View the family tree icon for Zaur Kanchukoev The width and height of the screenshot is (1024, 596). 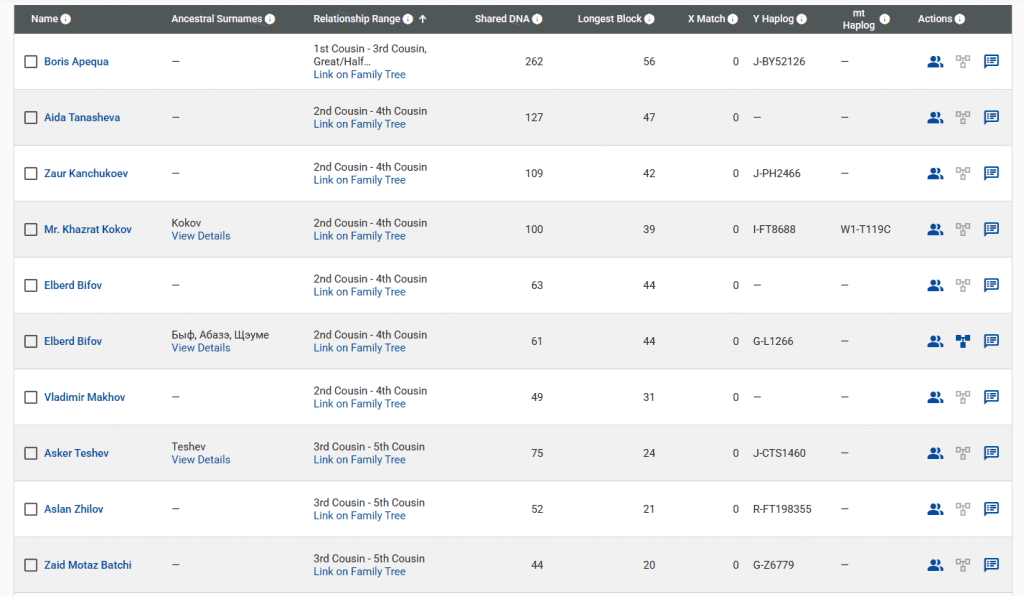coord(963,173)
